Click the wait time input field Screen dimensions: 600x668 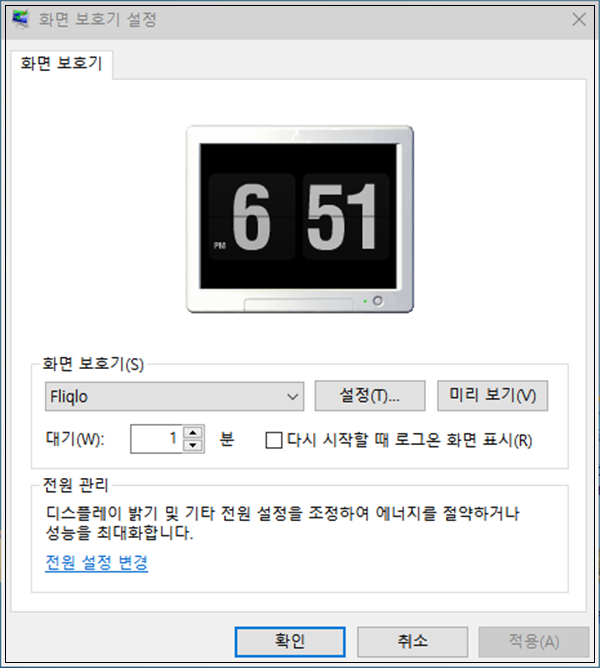click(x=156, y=439)
